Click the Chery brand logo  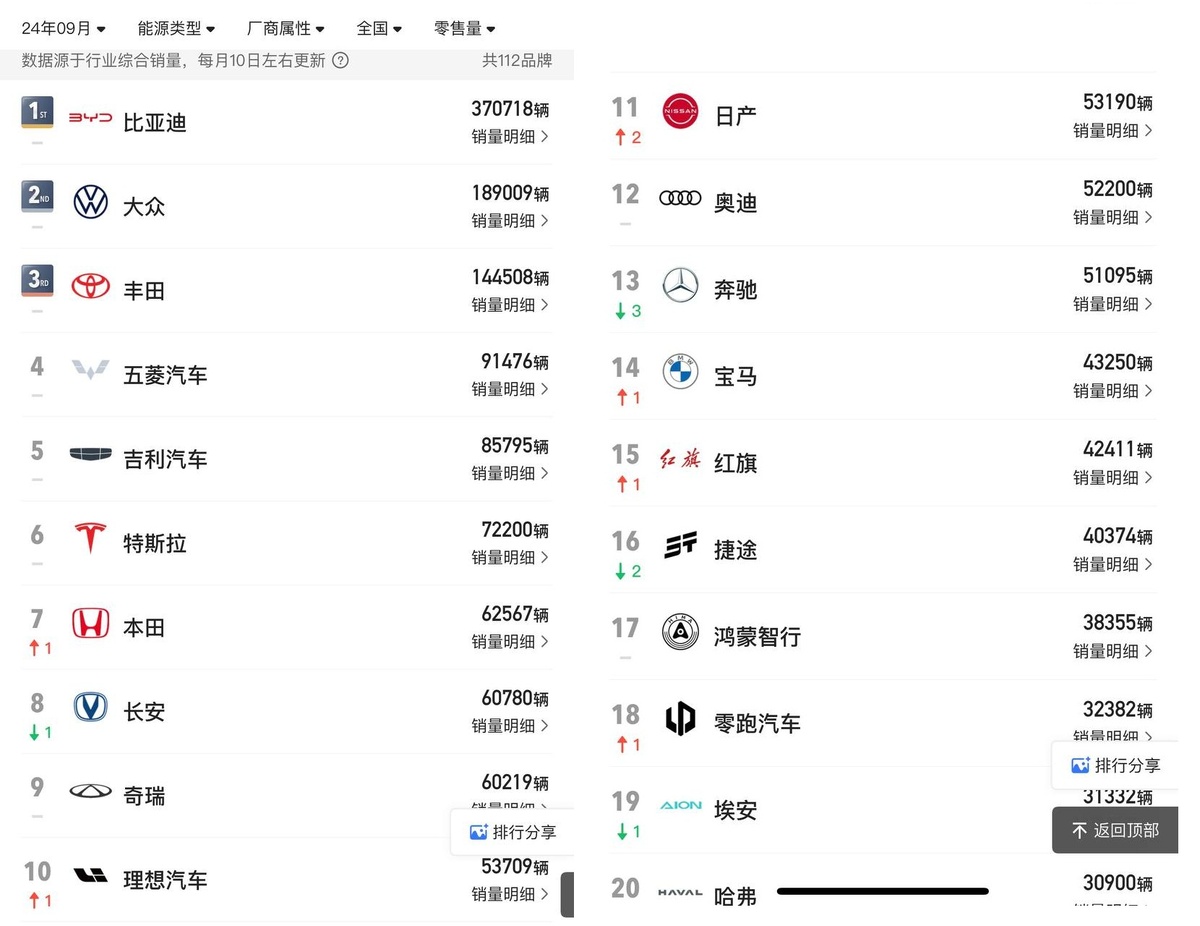90,791
